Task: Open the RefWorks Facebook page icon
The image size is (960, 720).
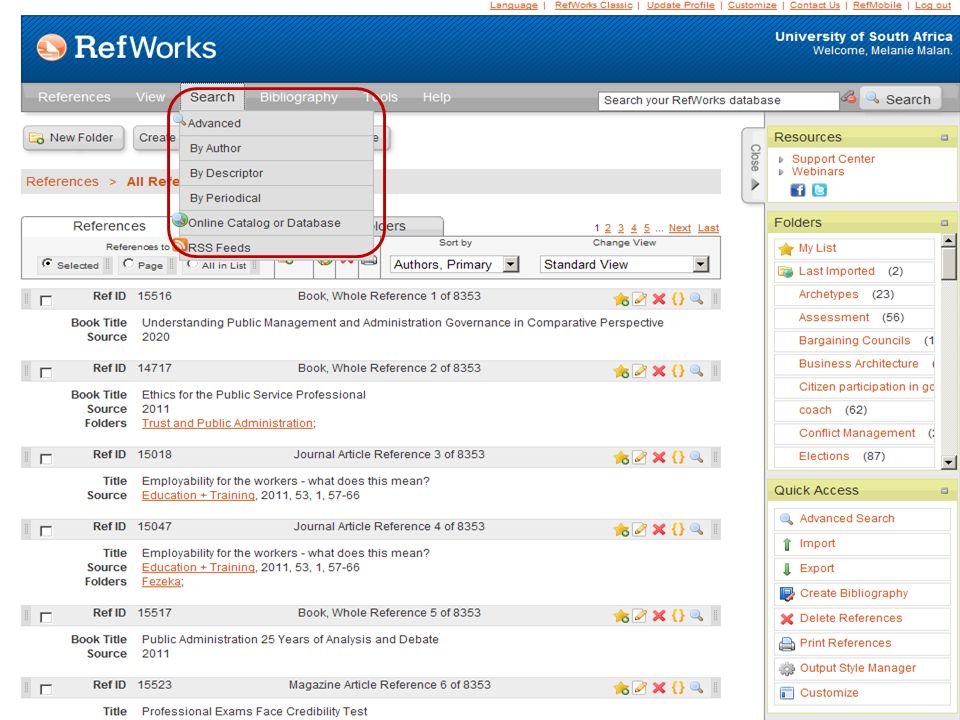Action: [798, 190]
